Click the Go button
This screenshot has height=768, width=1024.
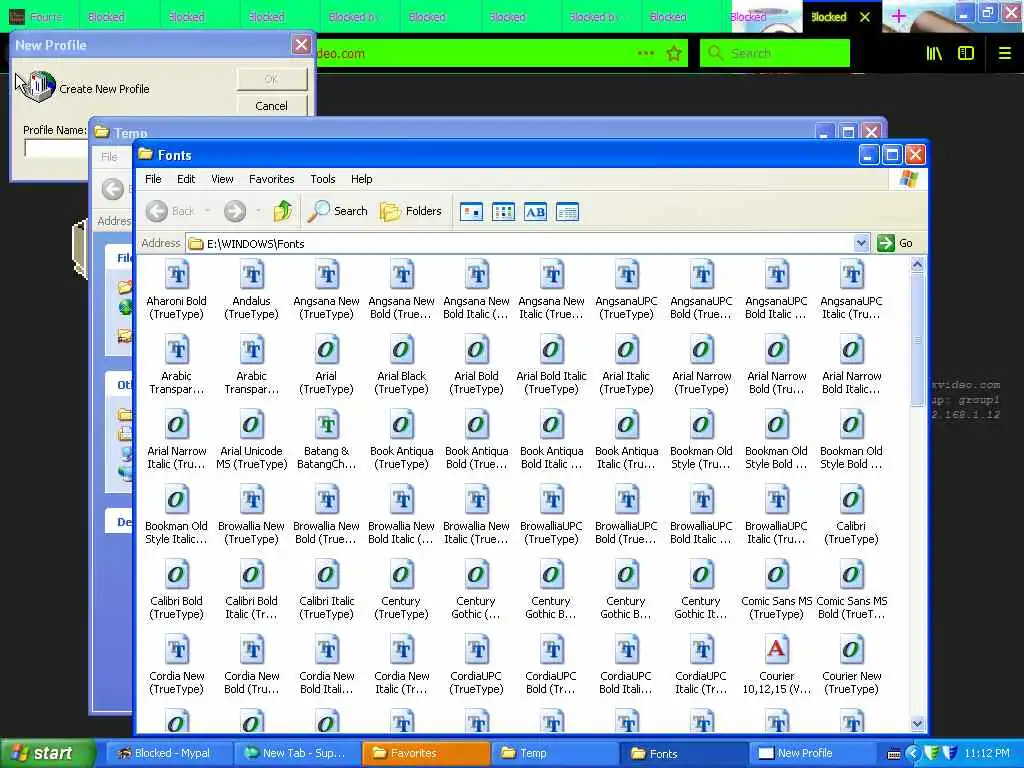[895, 244]
